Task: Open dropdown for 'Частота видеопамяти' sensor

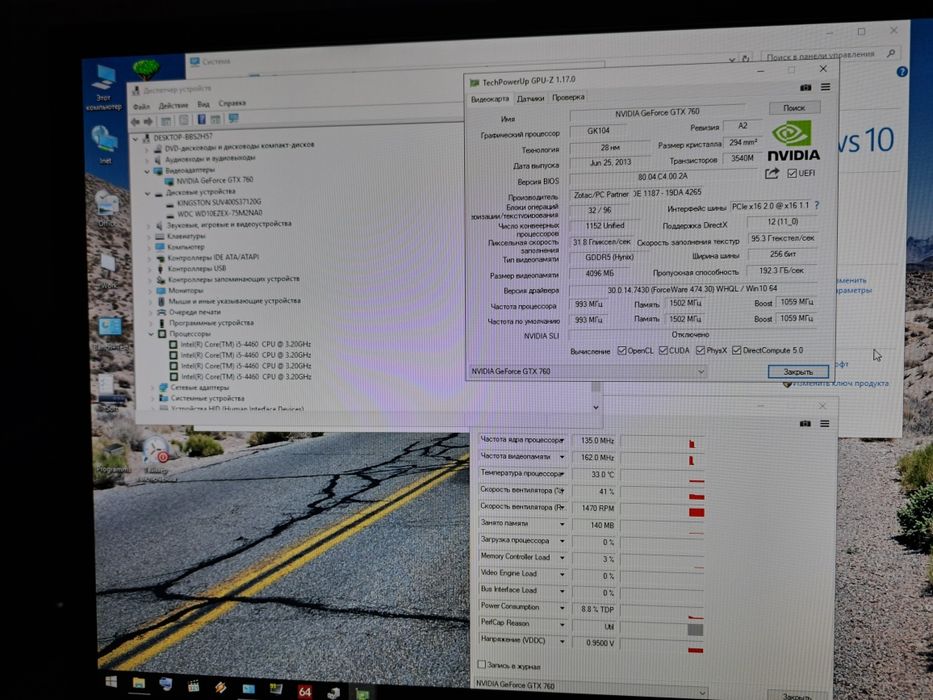Action: coord(562,457)
